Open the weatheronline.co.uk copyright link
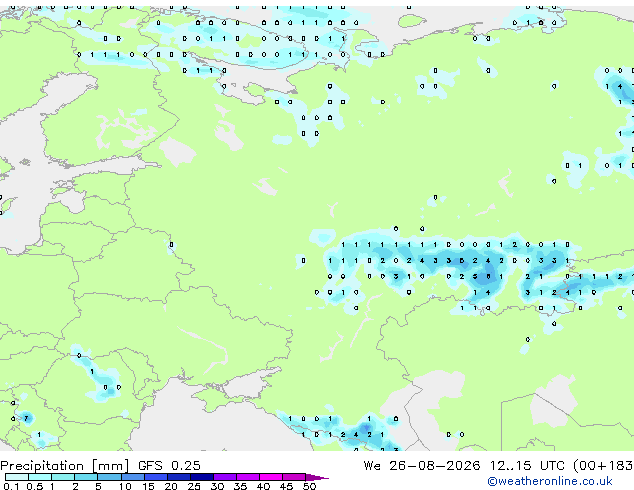This screenshot has width=634, height=490. [x=549, y=481]
